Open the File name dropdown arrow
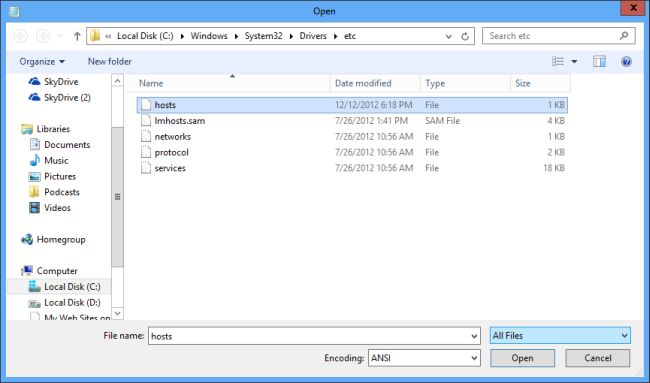Viewport: 650px width, 383px height. (x=475, y=336)
